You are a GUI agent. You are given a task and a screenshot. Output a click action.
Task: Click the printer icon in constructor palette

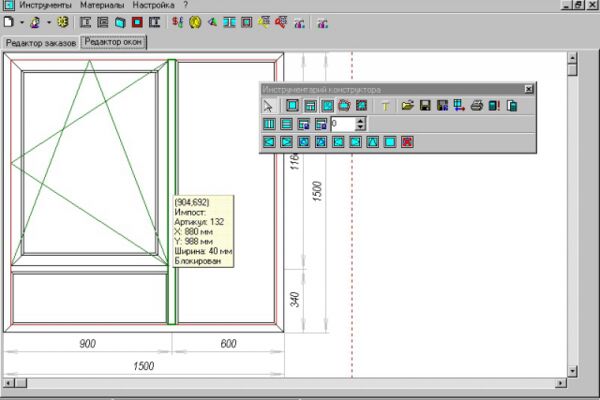coord(477,105)
